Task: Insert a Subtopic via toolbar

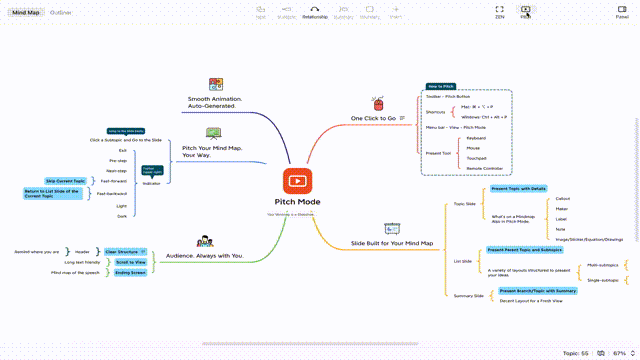Action: (x=287, y=12)
